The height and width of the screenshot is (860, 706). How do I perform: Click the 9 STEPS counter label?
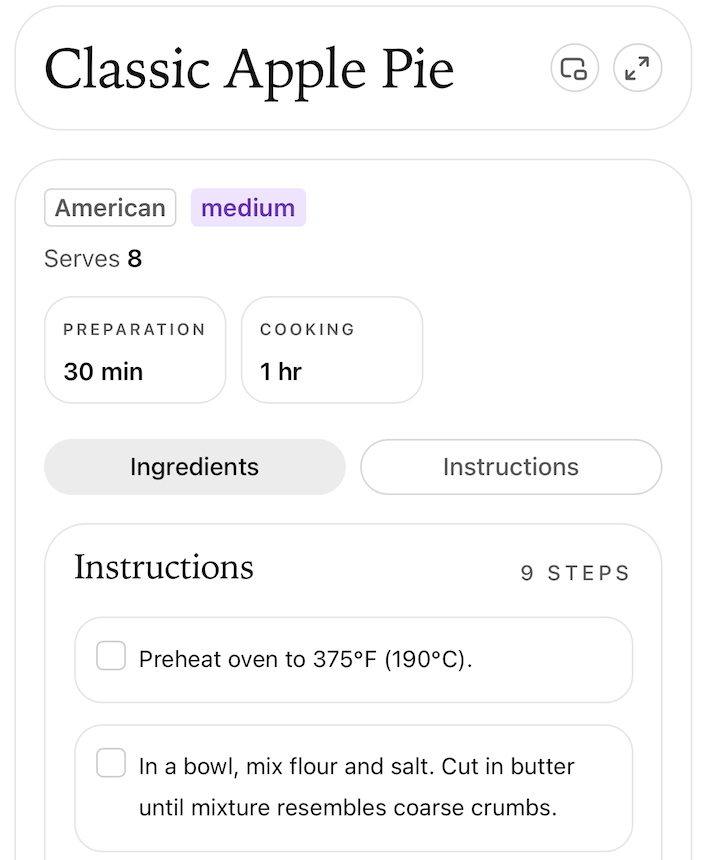click(x=575, y=574)
